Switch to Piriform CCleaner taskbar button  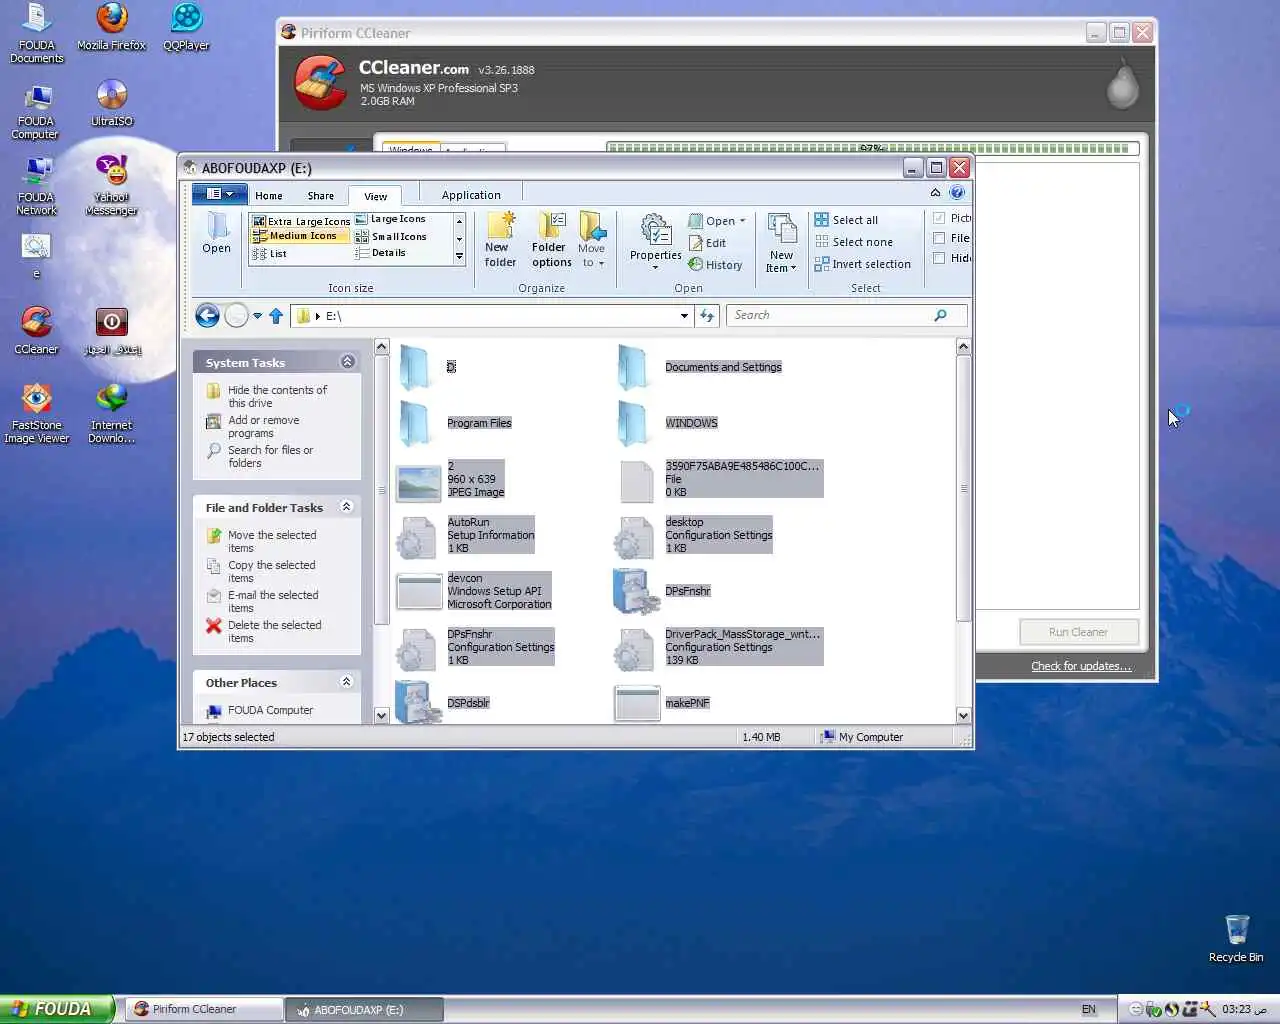[203, 1010]
